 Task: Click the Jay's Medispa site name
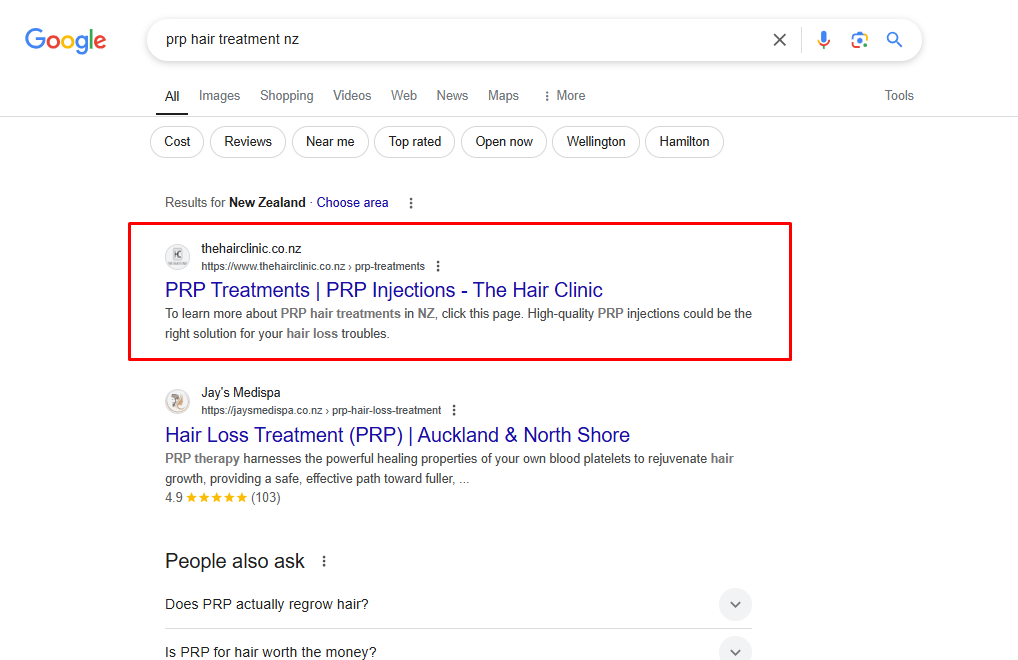[x=241, y=393]
